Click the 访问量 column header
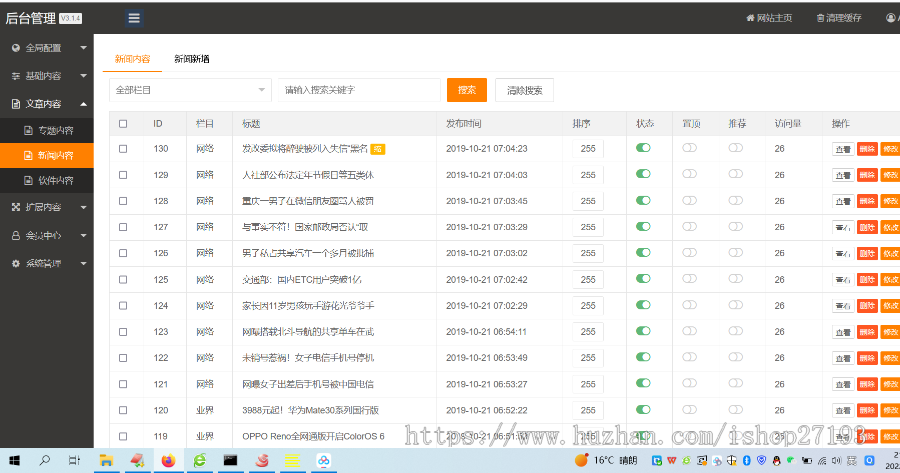Screen dimensions: 900x473 click(788, 124)
